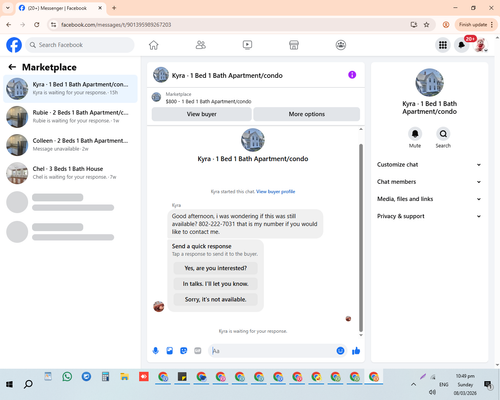
Task: Click the chat vertical scrollbar
Action: 361,237
